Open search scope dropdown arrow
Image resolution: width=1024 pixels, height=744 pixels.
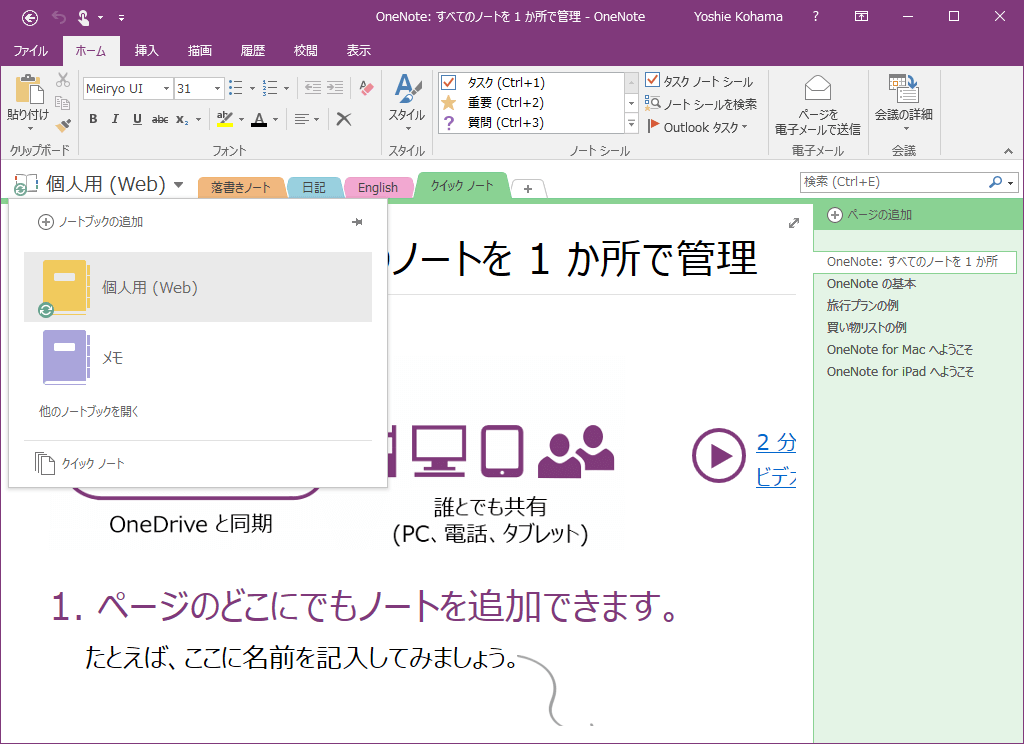(1011, 183)
